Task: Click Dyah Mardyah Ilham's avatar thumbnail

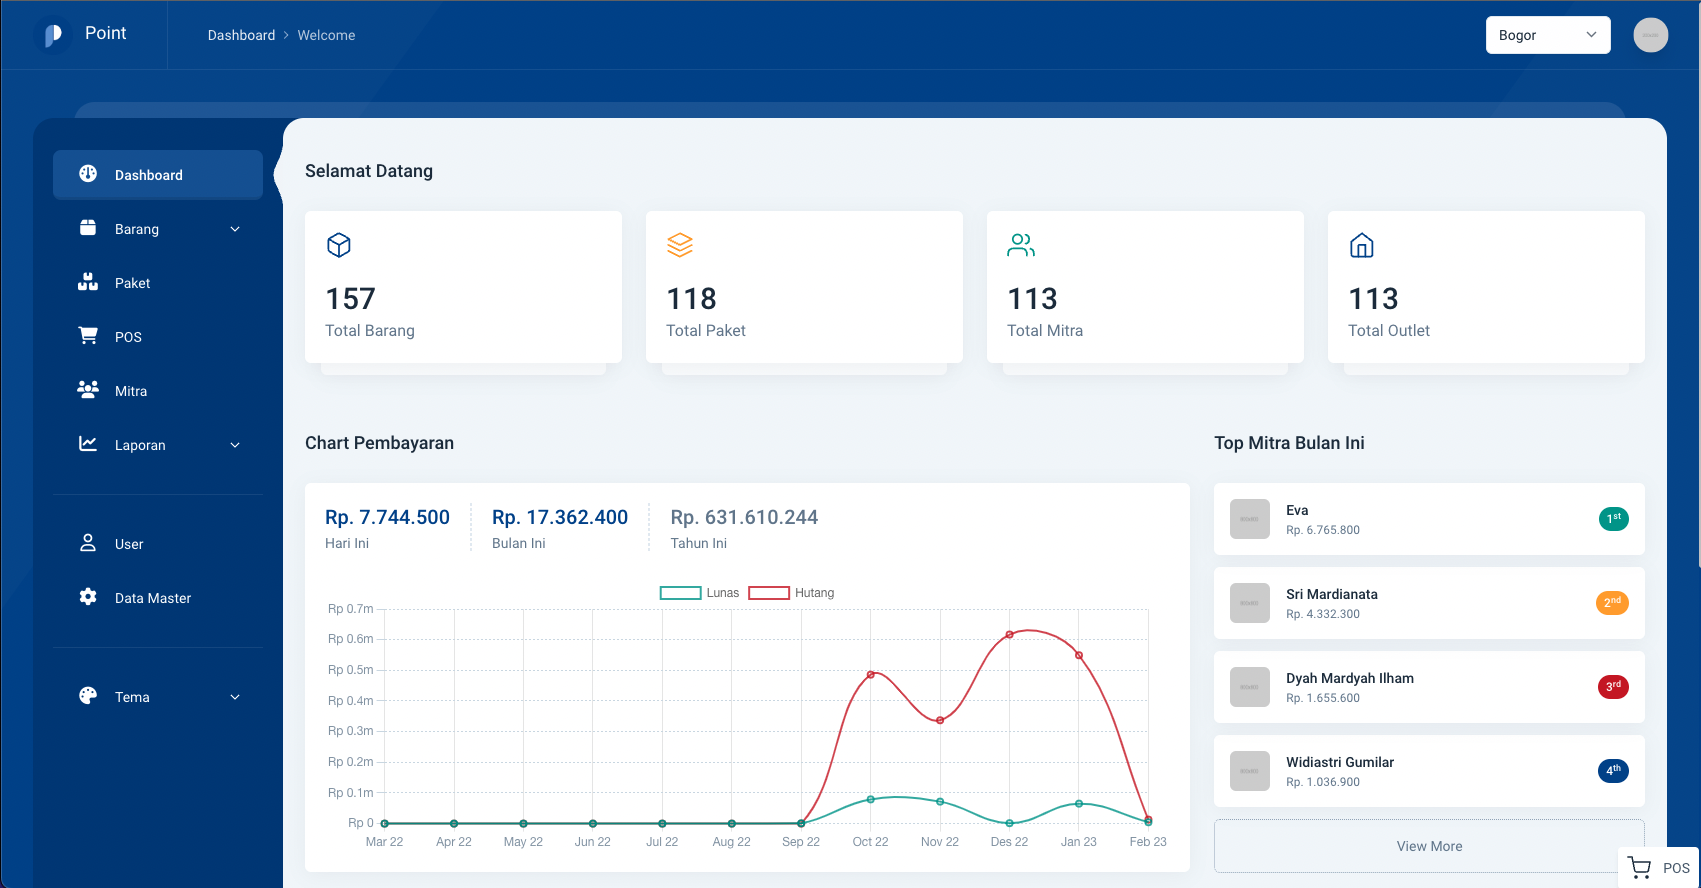Action: (1250, 687)
